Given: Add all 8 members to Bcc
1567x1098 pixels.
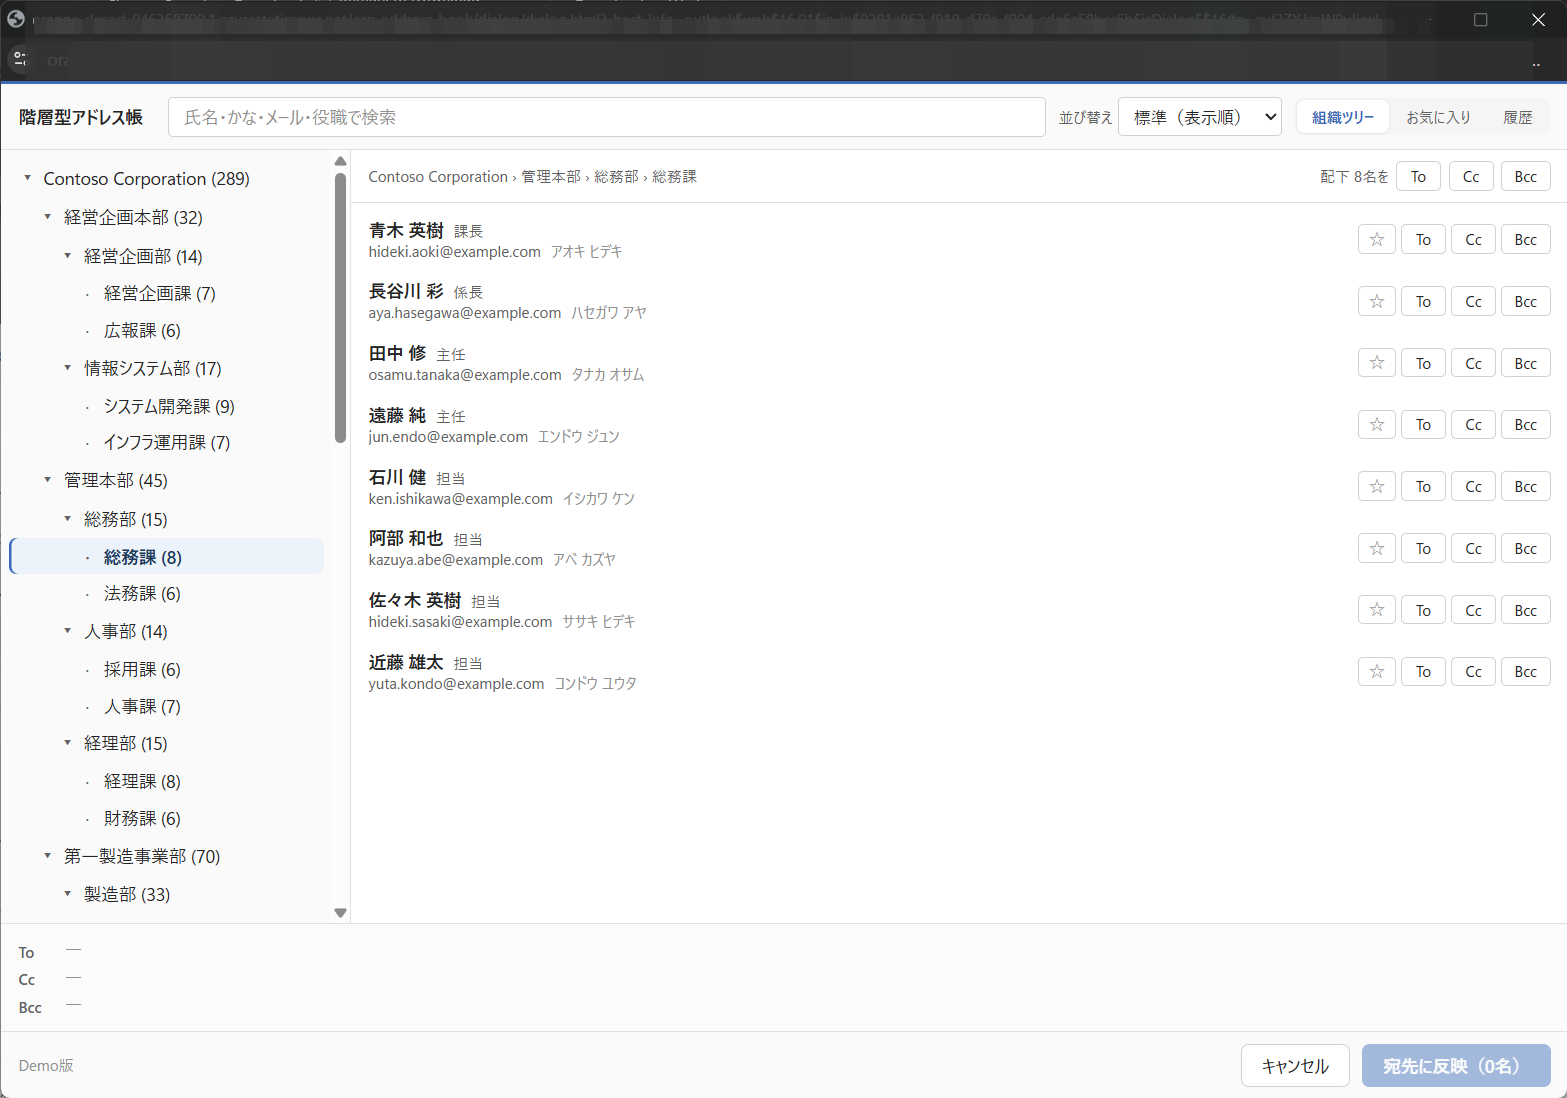Looking at the screenshot, I should click(1525, 176).
